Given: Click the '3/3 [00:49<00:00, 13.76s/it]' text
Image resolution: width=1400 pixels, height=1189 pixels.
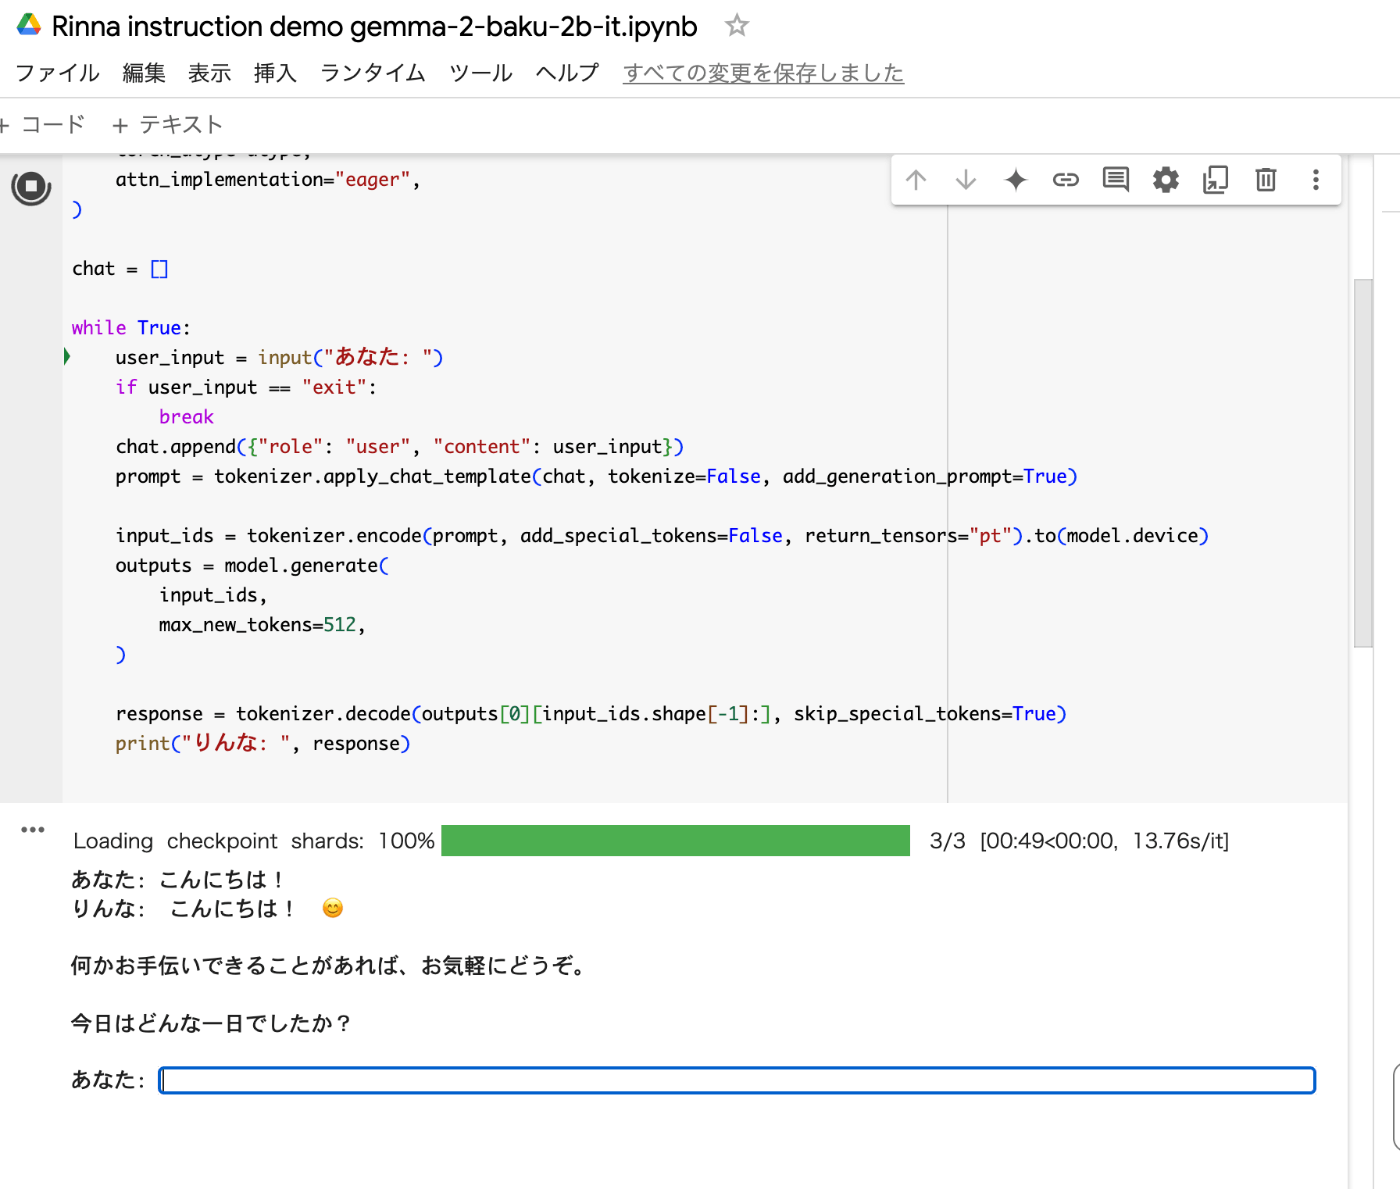Looking at the screenshot, I should tap(1079, 841).
